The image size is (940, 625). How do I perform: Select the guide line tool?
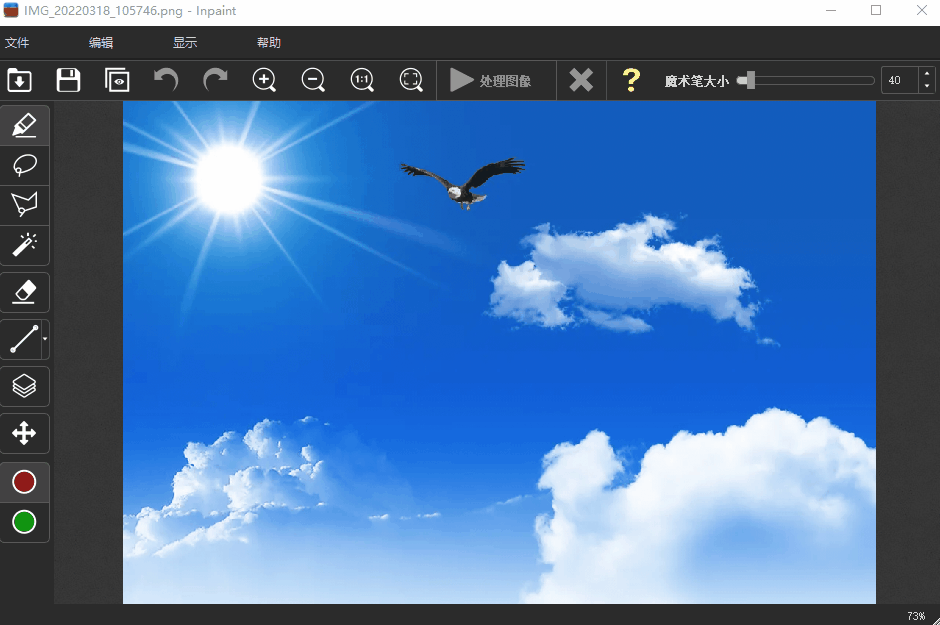pos(23,339)
